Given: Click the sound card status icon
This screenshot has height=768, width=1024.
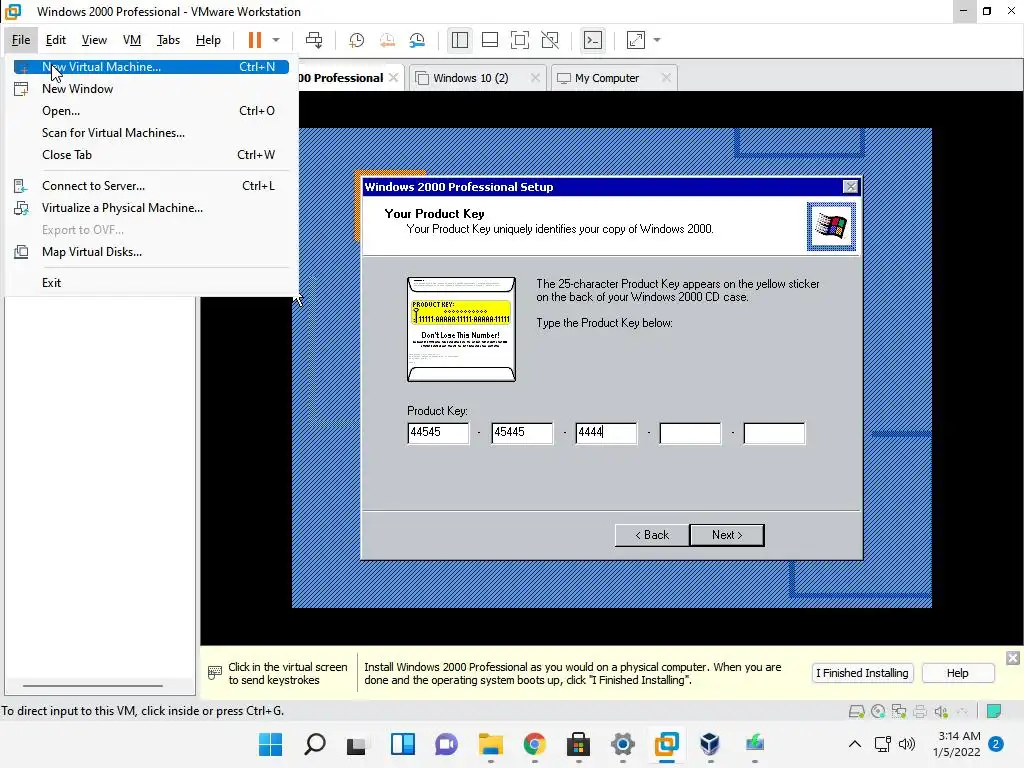Looking at the screenshot, I should 941,711.
